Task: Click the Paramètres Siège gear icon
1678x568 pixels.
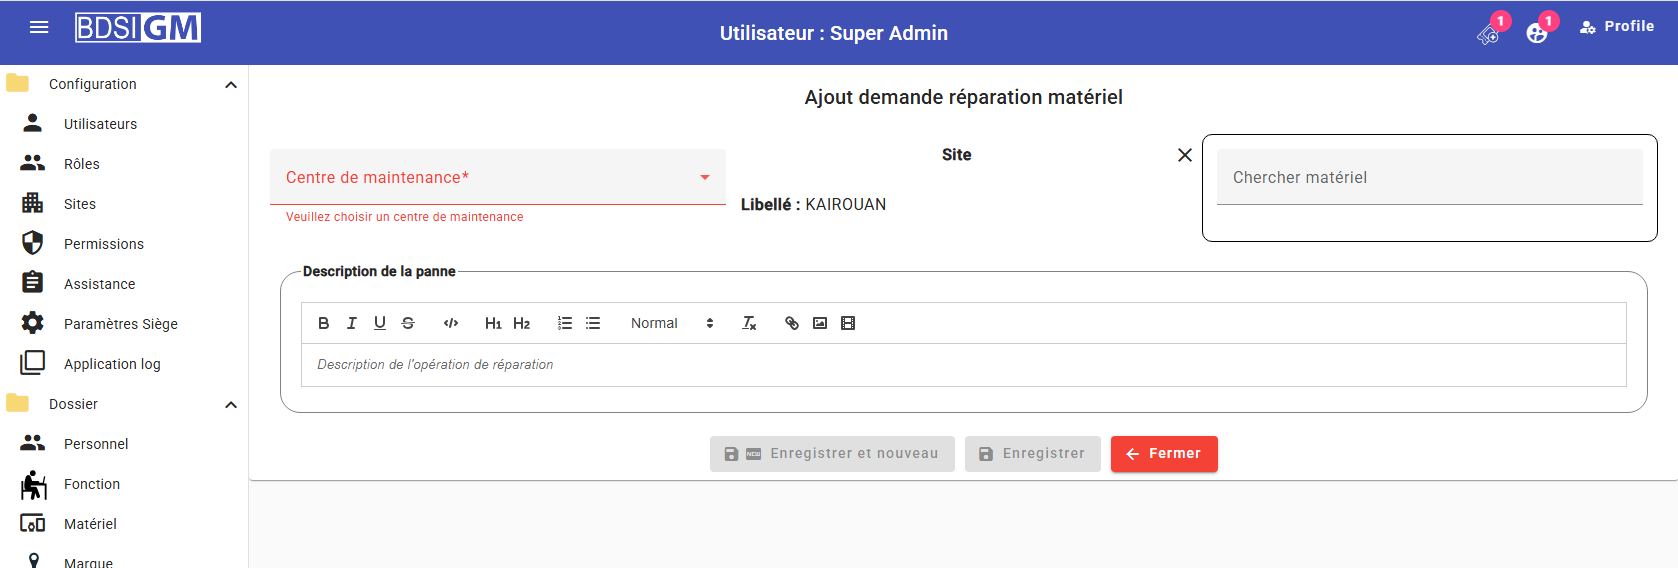Action: [33, 323]
